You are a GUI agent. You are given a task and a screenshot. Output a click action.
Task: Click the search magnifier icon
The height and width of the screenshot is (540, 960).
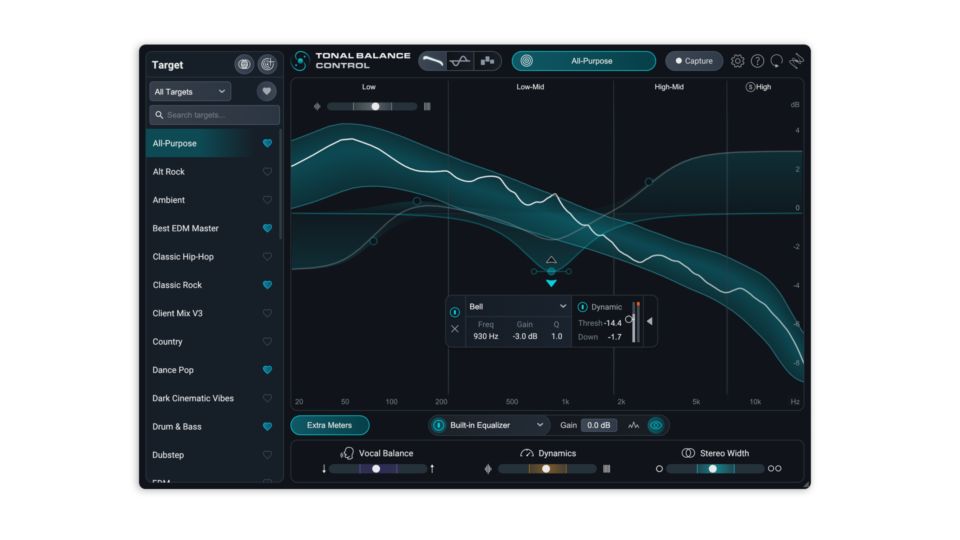click(x=159, y=115)
